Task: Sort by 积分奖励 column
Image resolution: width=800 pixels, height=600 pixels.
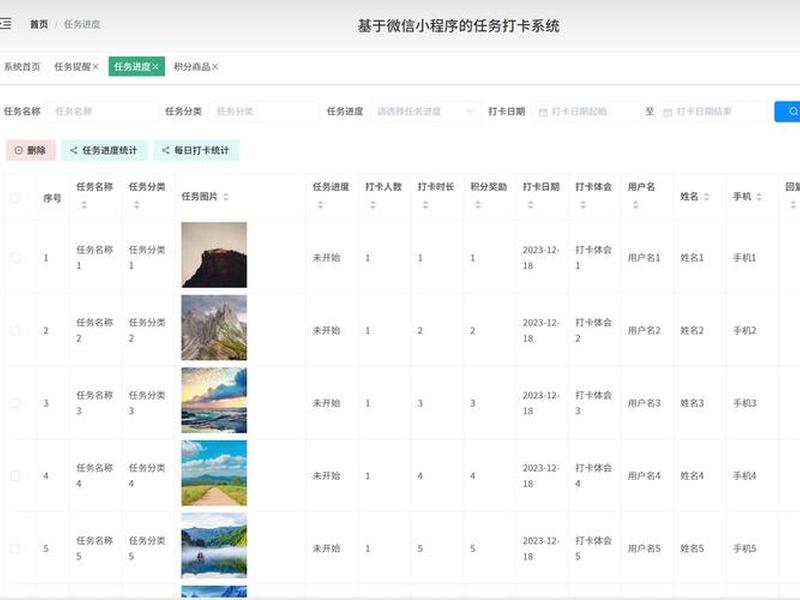Action: [x=478, y=205]
